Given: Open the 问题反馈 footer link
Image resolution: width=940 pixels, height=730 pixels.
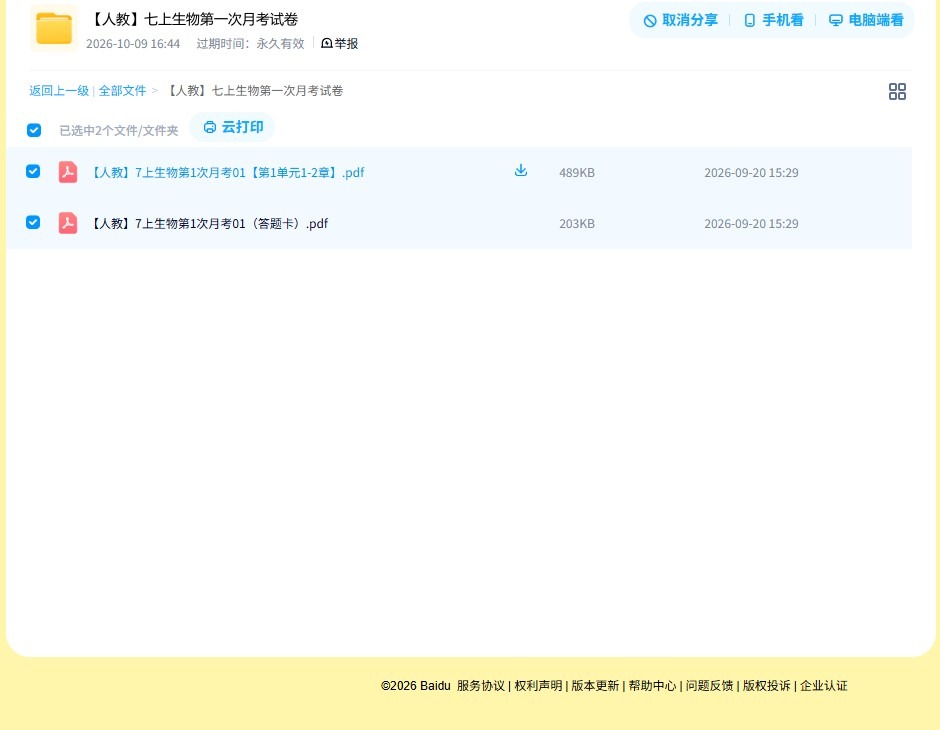Looking at the screenshot, I should [x=709, y=686].
